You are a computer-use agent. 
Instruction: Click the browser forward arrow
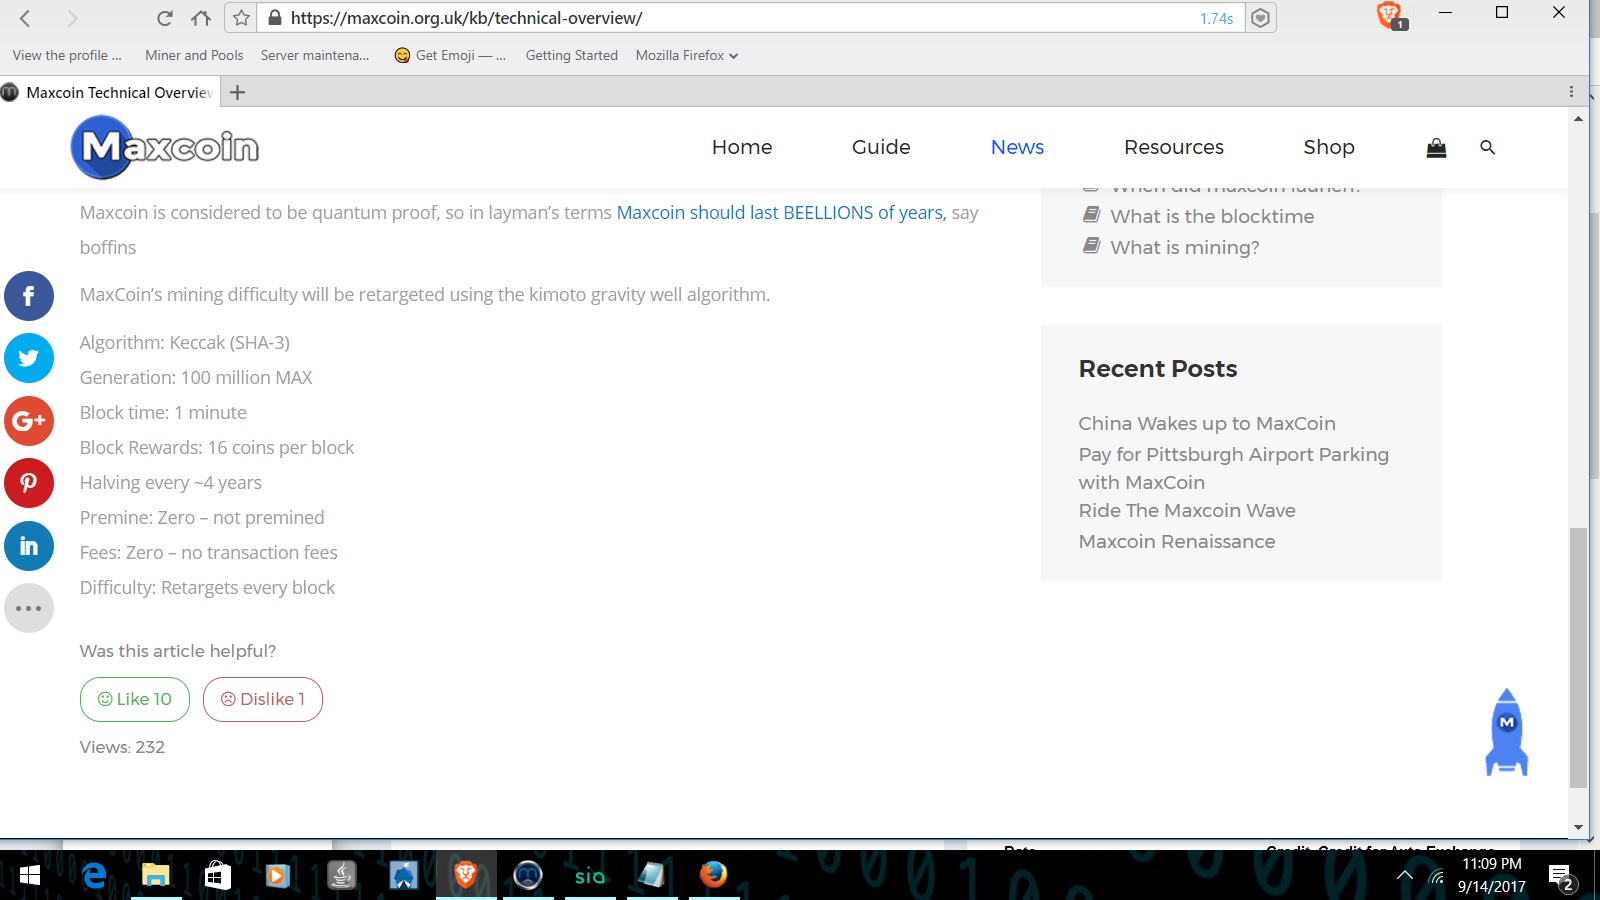tap(72, 18)
